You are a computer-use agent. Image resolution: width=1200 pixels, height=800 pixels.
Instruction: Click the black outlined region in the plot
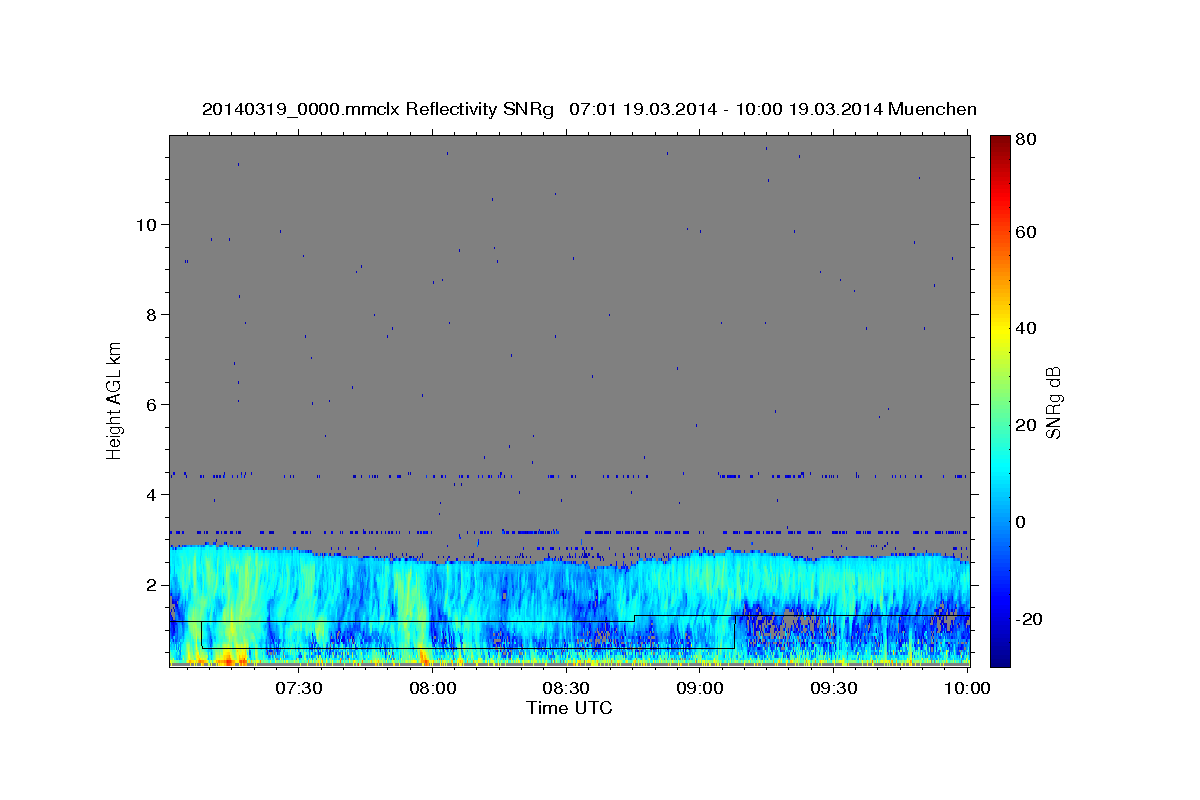click(x=468, y=634)
